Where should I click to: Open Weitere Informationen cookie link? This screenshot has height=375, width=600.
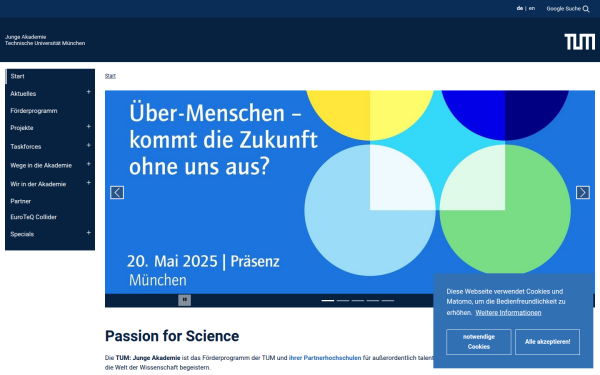click(x=508, y=313)
